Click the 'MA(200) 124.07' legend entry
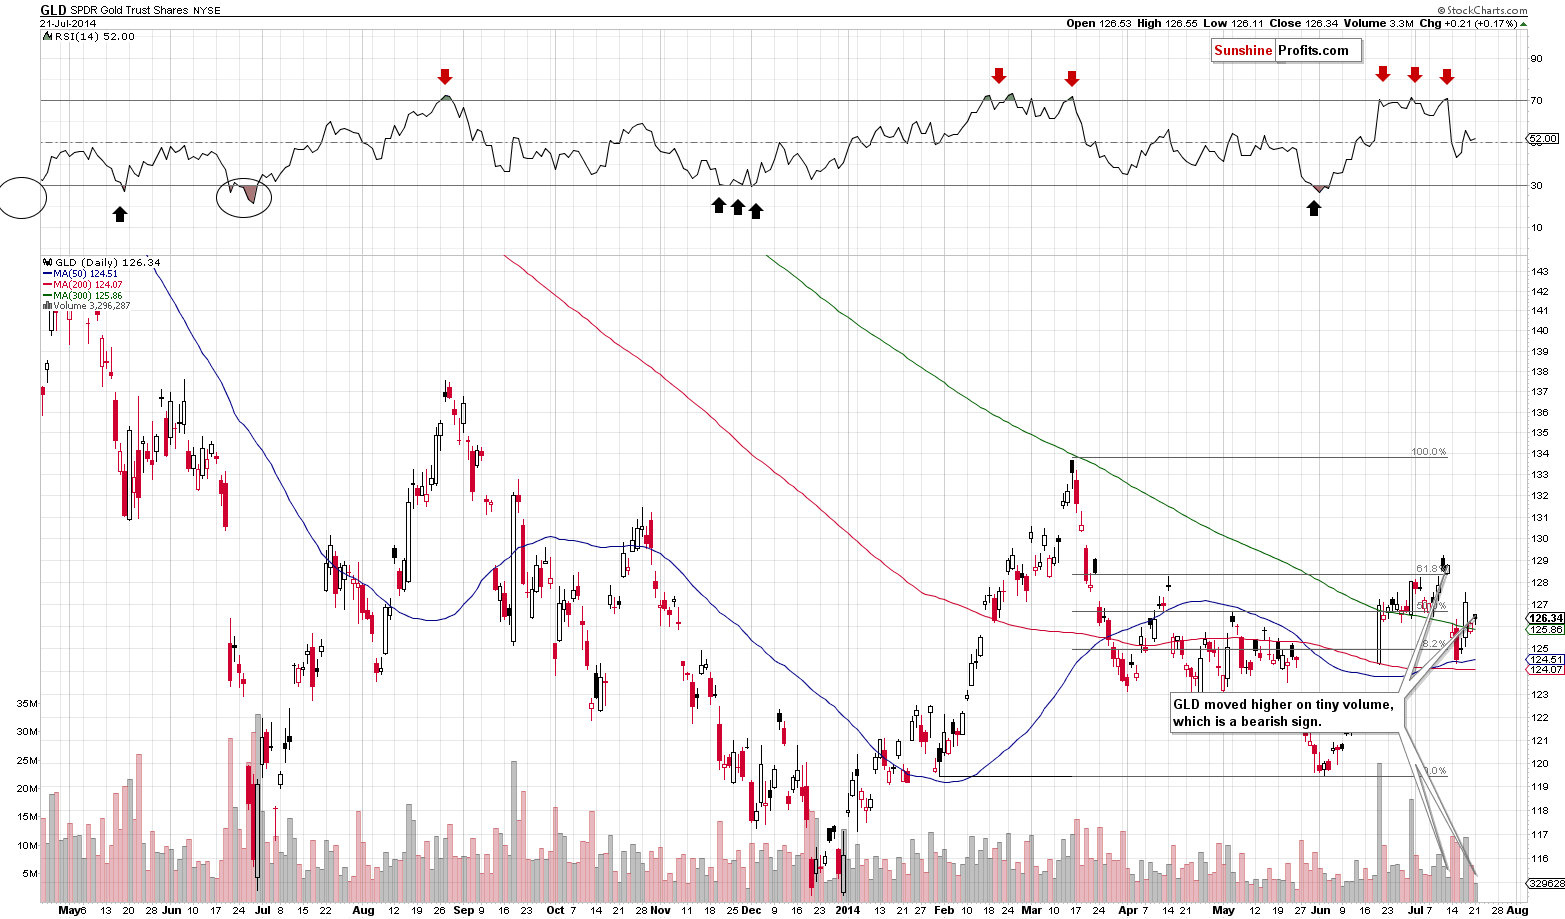 (x=88, y=284)
